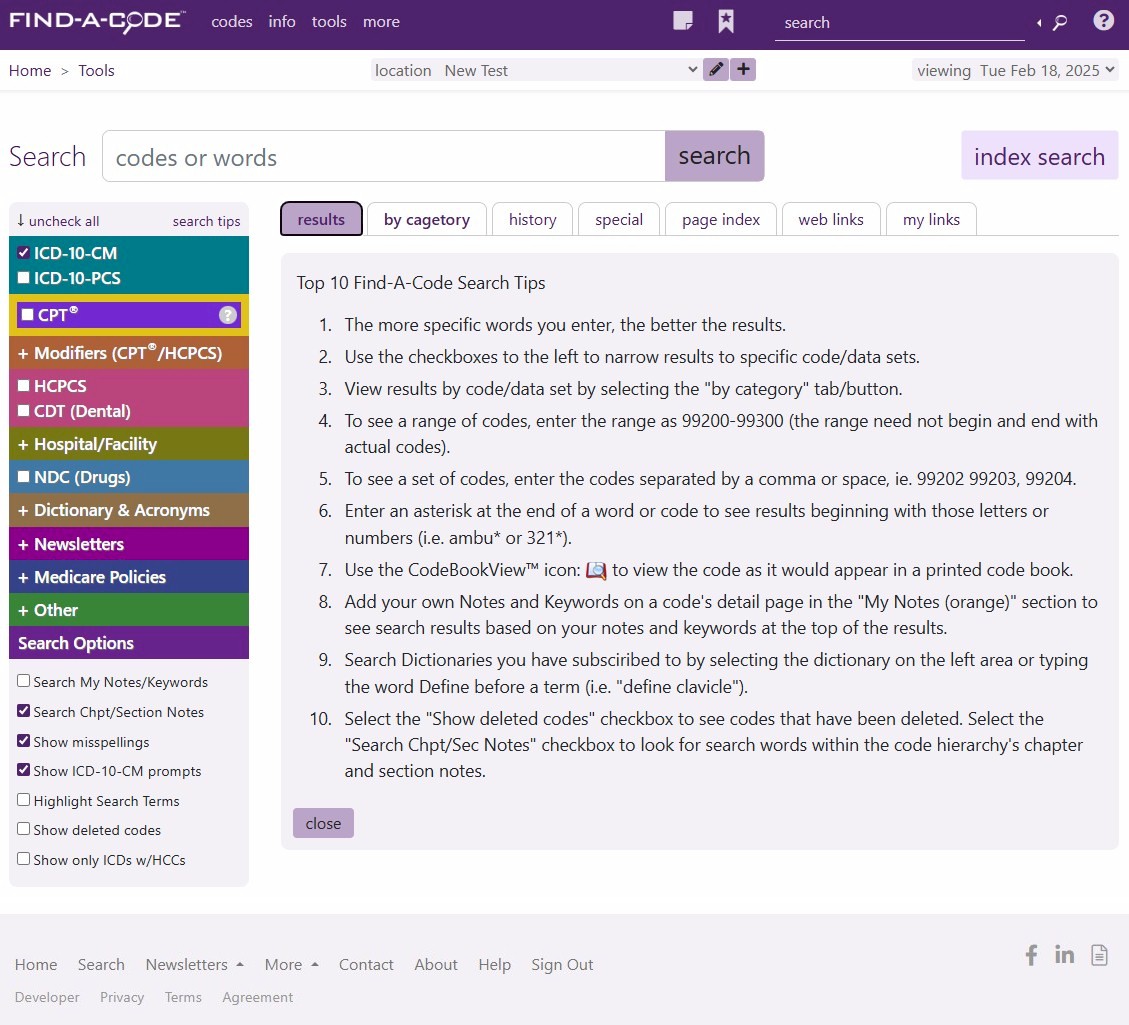Click the codes or words search field
The width and height of the screenshot is (1129, 1025).
[x=384, y=156]
